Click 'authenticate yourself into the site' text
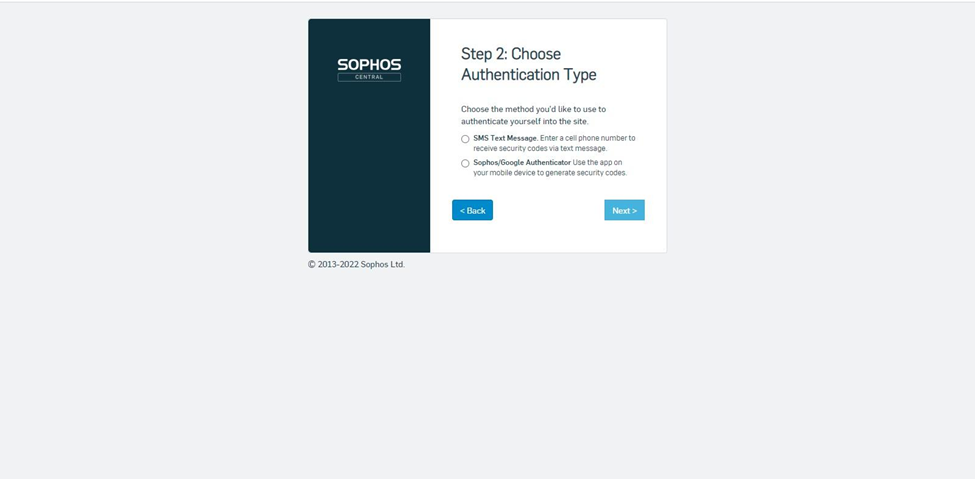This screenshot has width=975, height=479. click(x=524, y=121)
